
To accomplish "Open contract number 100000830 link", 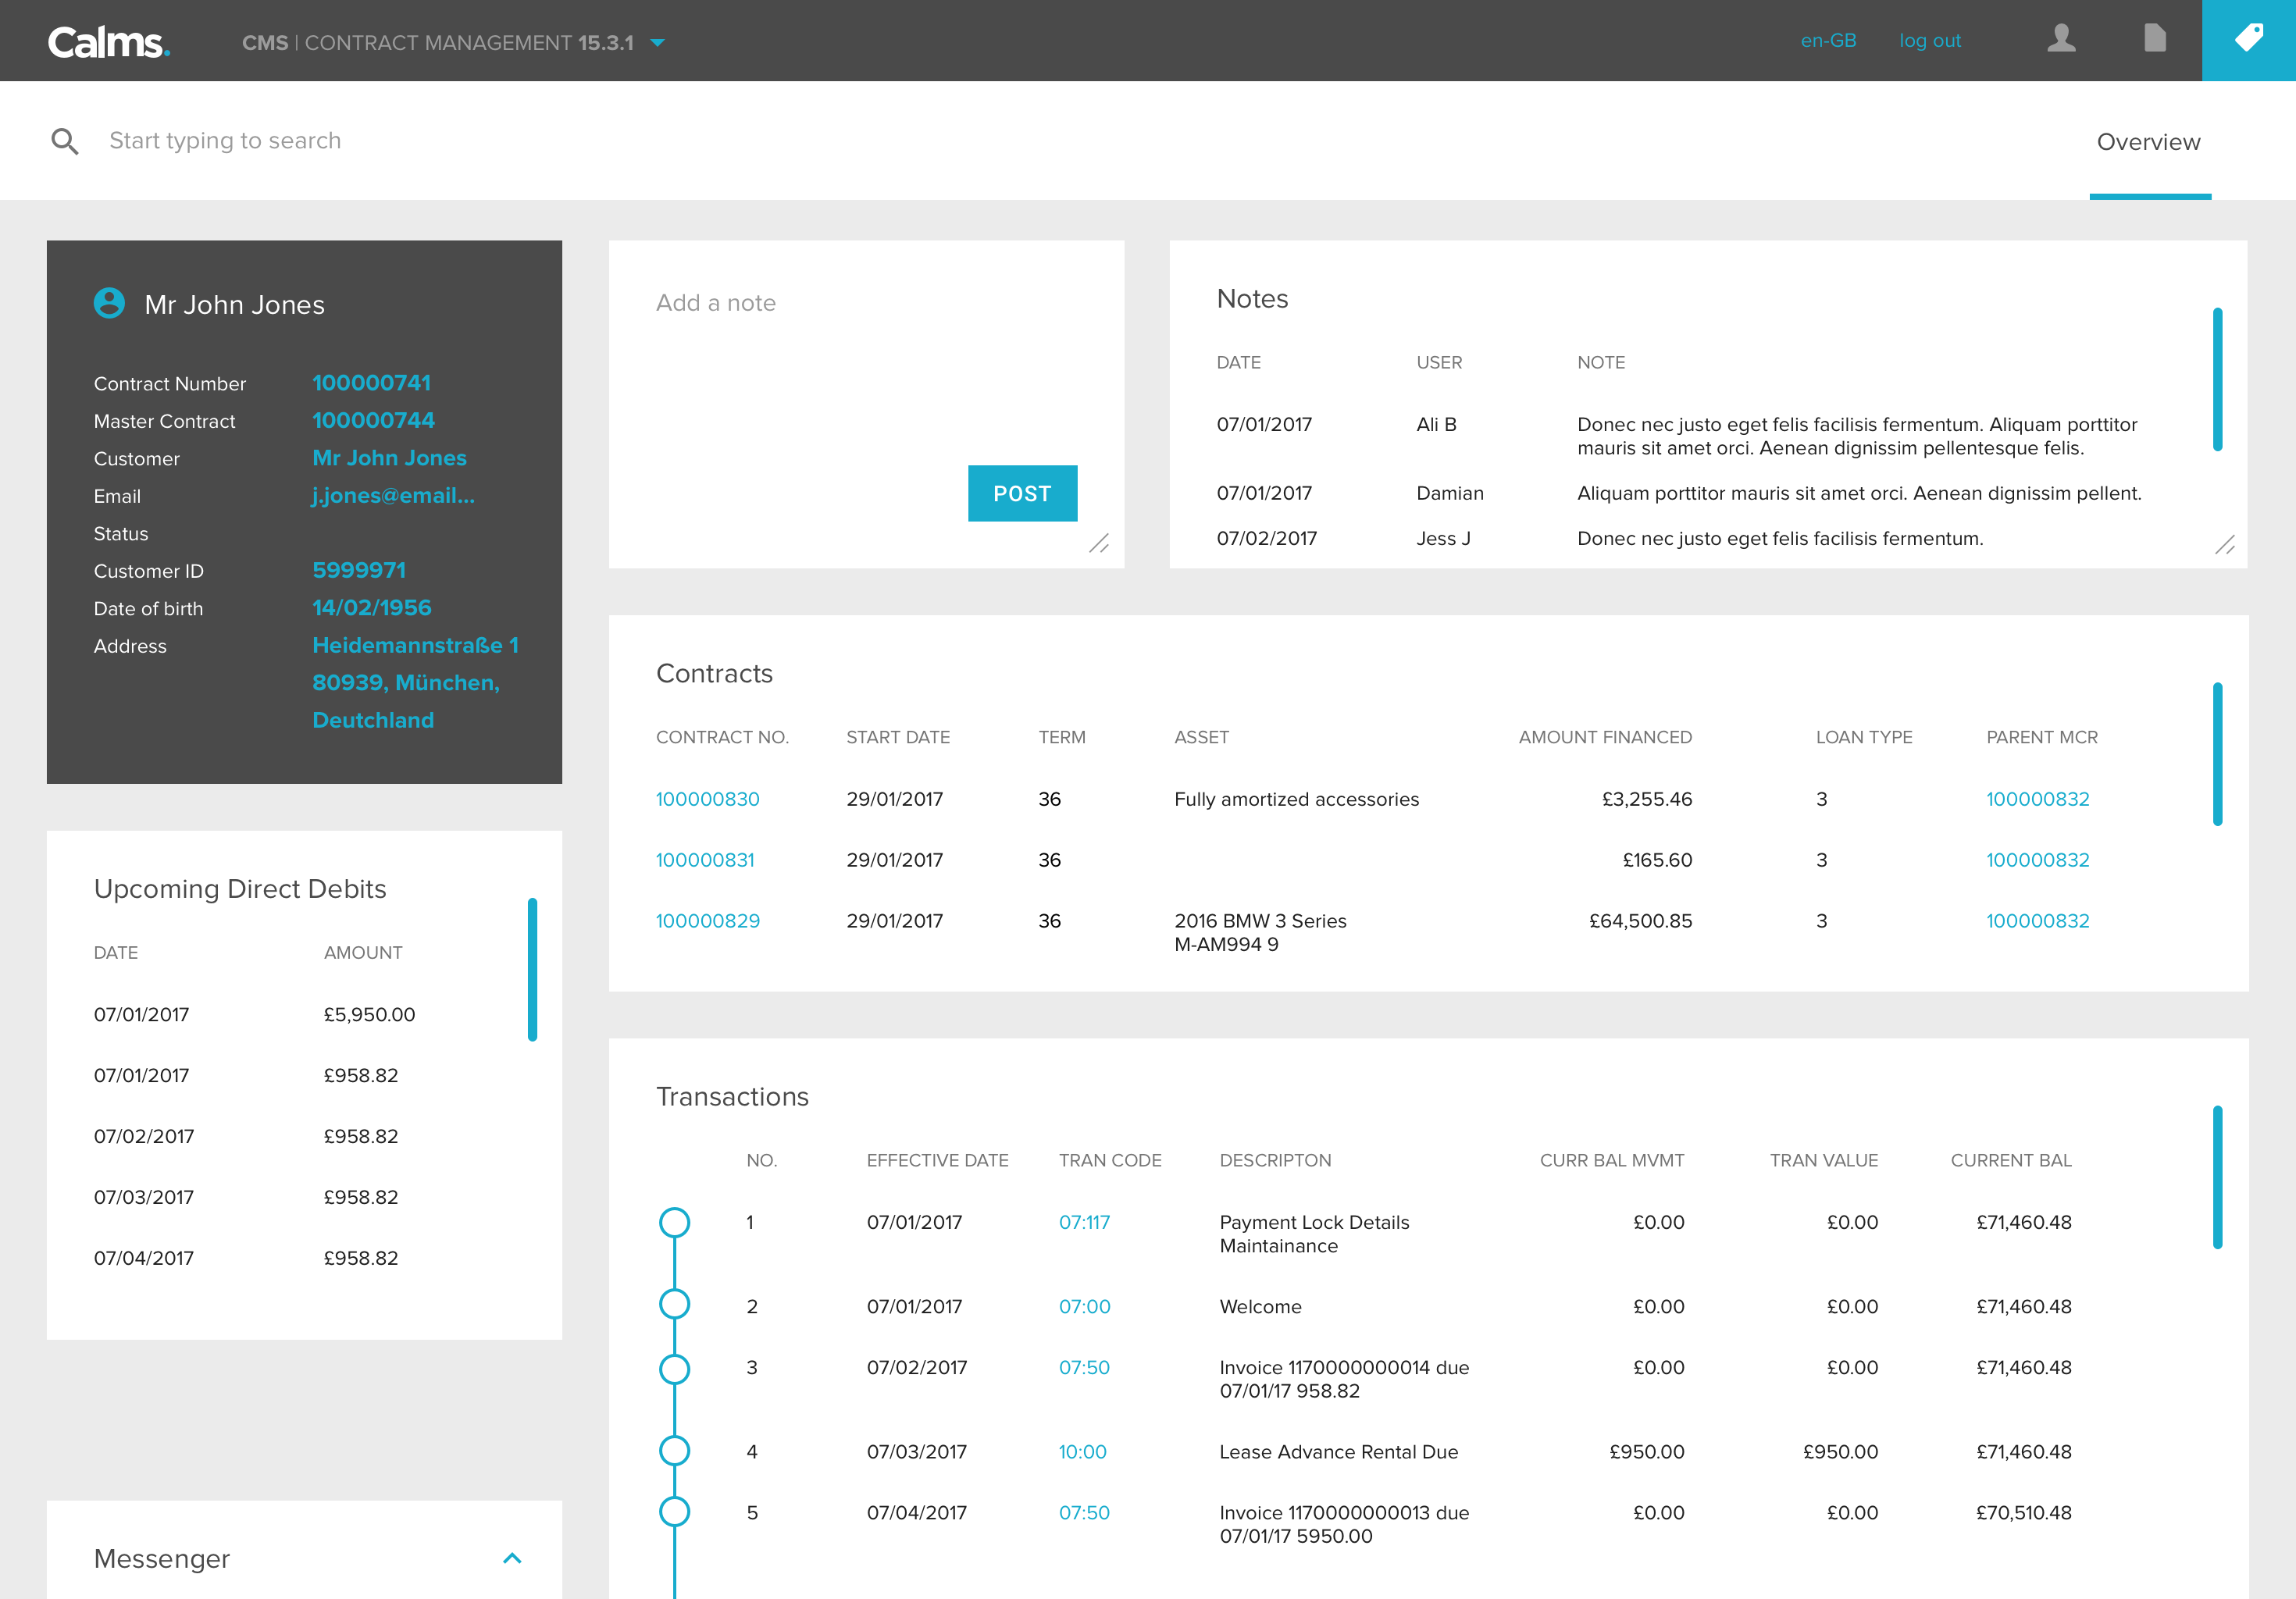I will pyautogui.click(x=707, y=799).
